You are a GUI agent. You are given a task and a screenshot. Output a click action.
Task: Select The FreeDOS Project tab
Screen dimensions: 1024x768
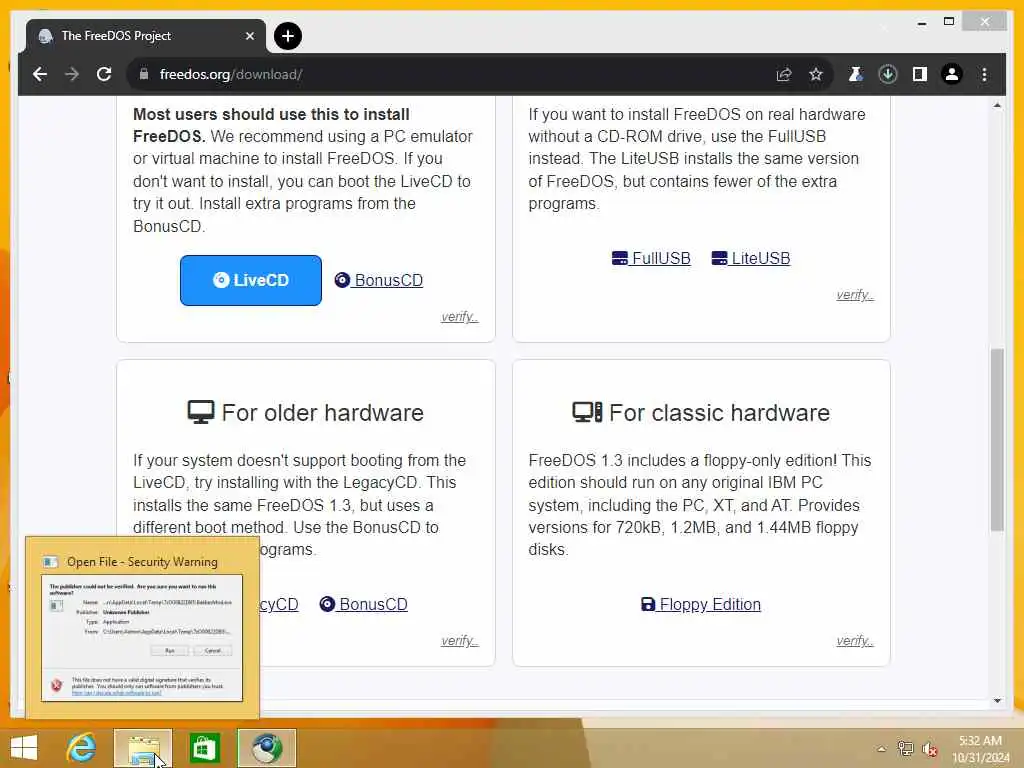146,36
